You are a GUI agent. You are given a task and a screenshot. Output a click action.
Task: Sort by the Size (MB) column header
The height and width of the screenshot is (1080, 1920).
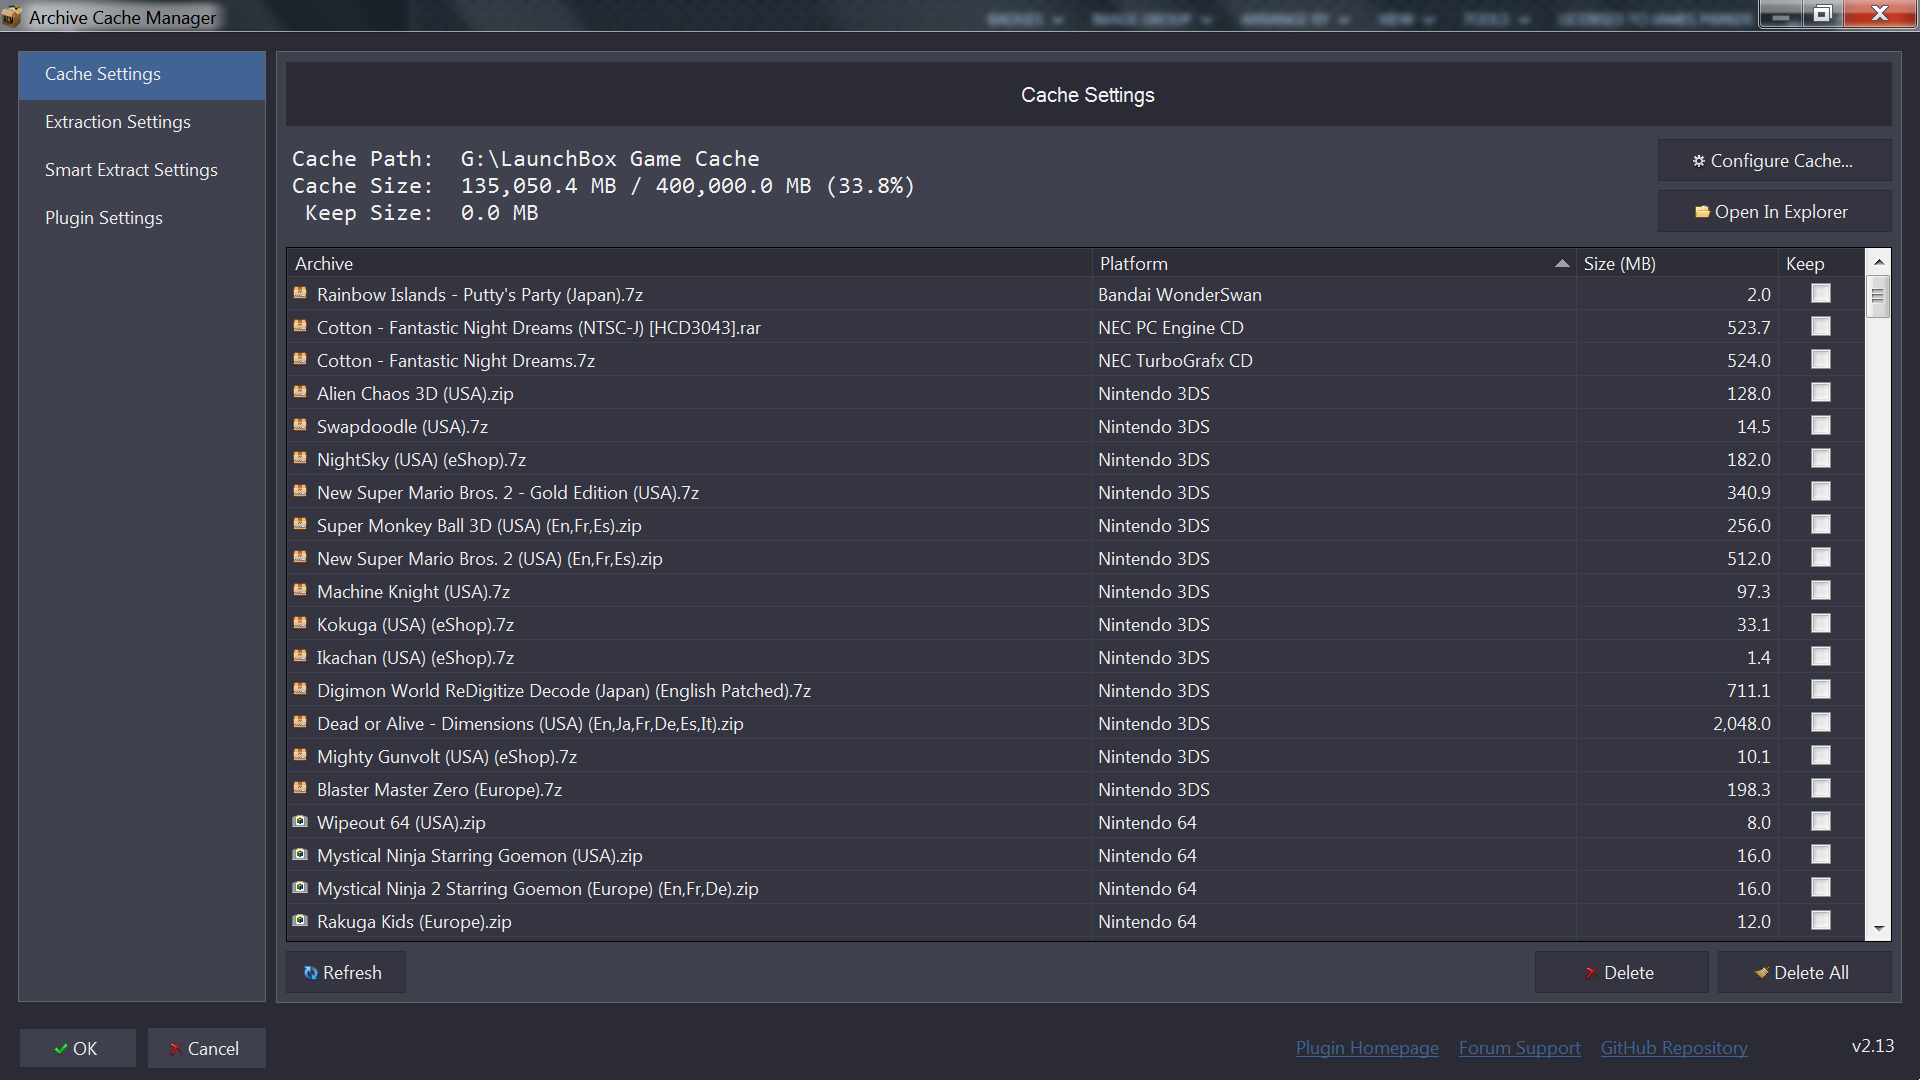tap(1677, 263)
